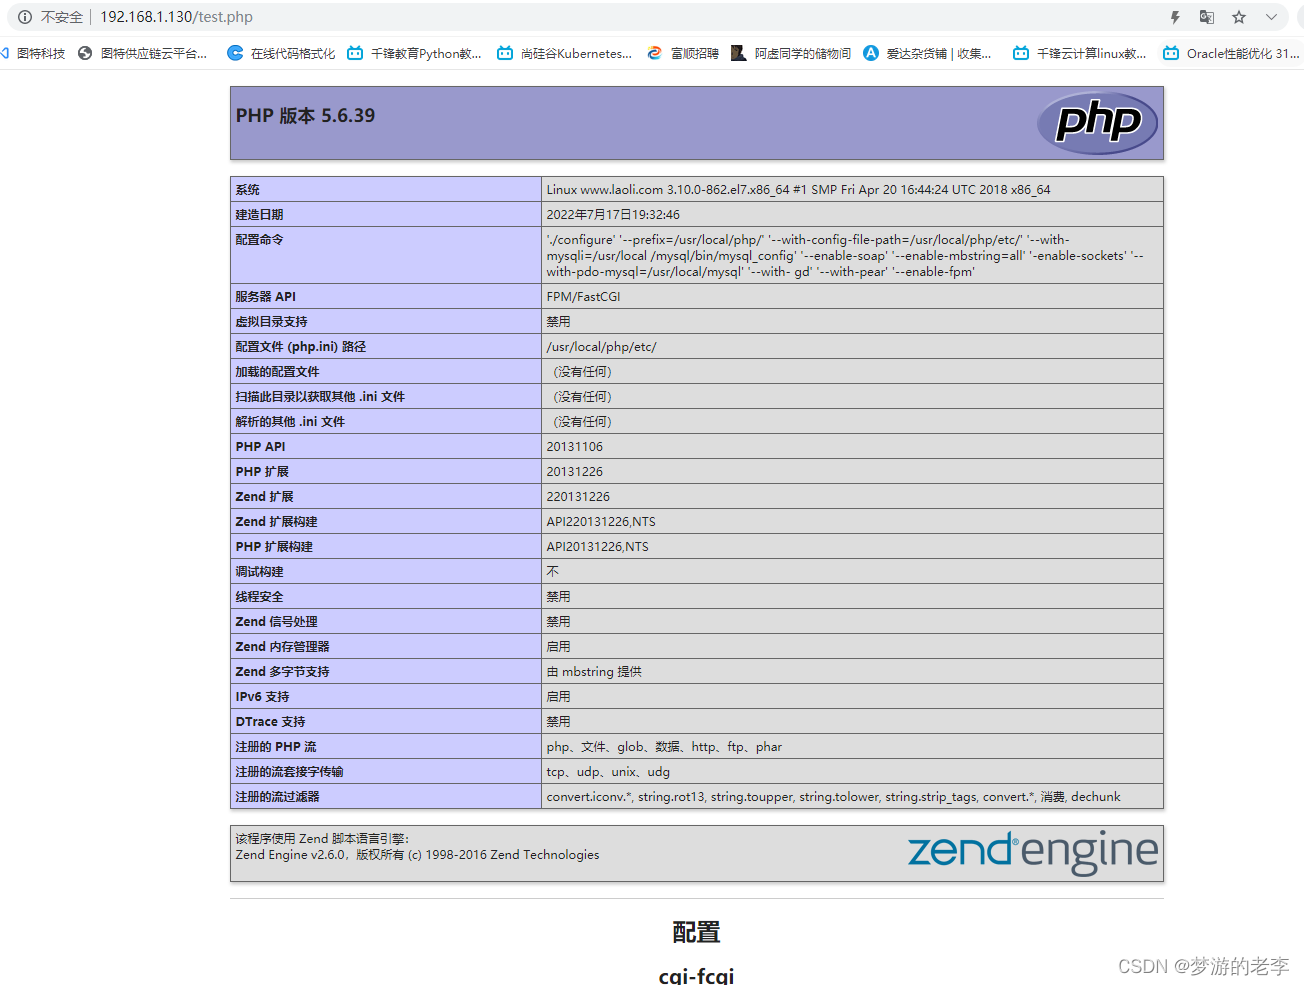Open the 尚硅谷Kubernetes bookmark
Viewport: 1304px width, 985px height.
coord(565,53)
